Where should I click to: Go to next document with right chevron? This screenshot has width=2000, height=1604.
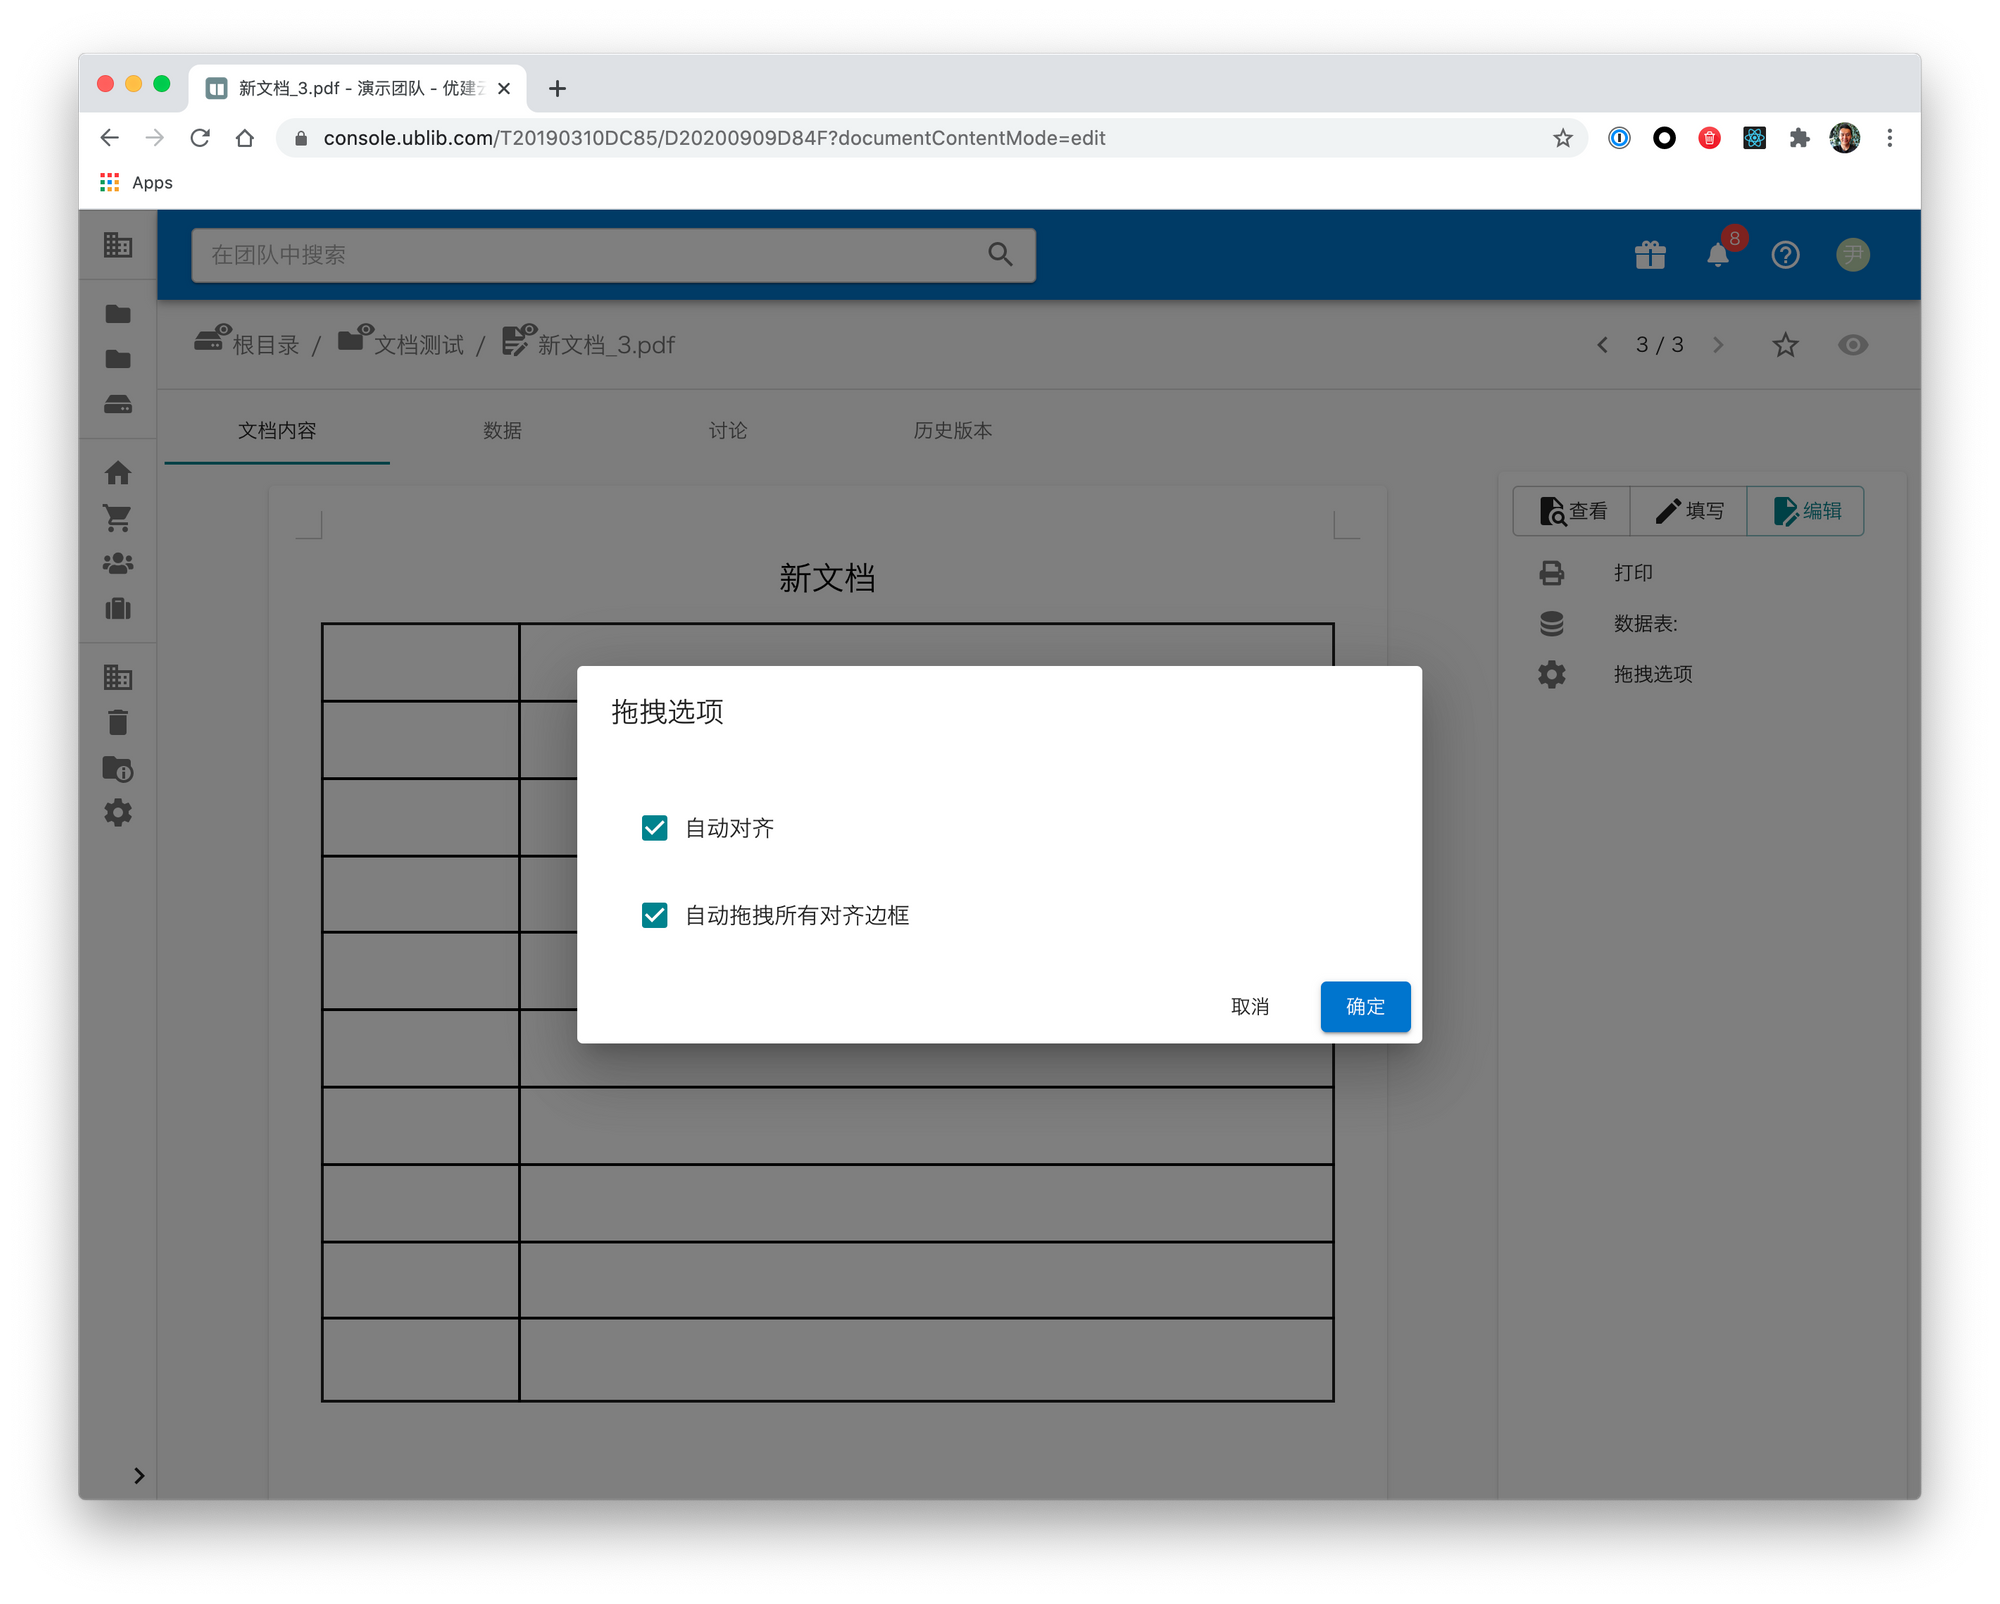click(x=1718, y=345)
